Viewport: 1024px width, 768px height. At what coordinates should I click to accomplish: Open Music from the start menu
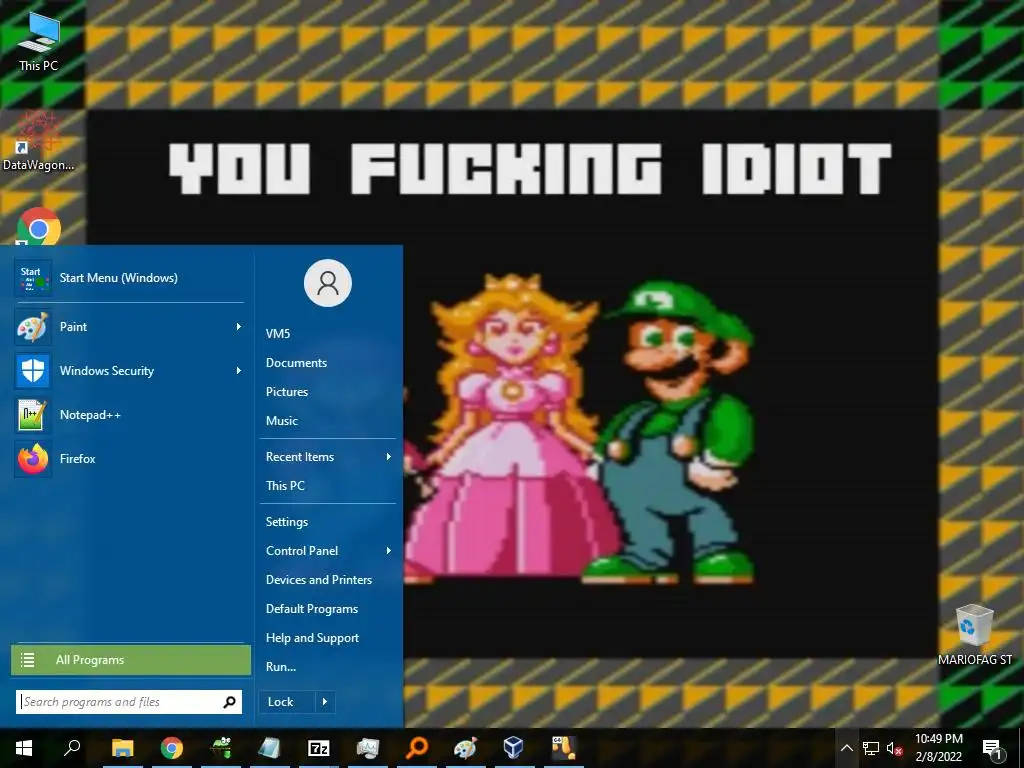[328, 421]
